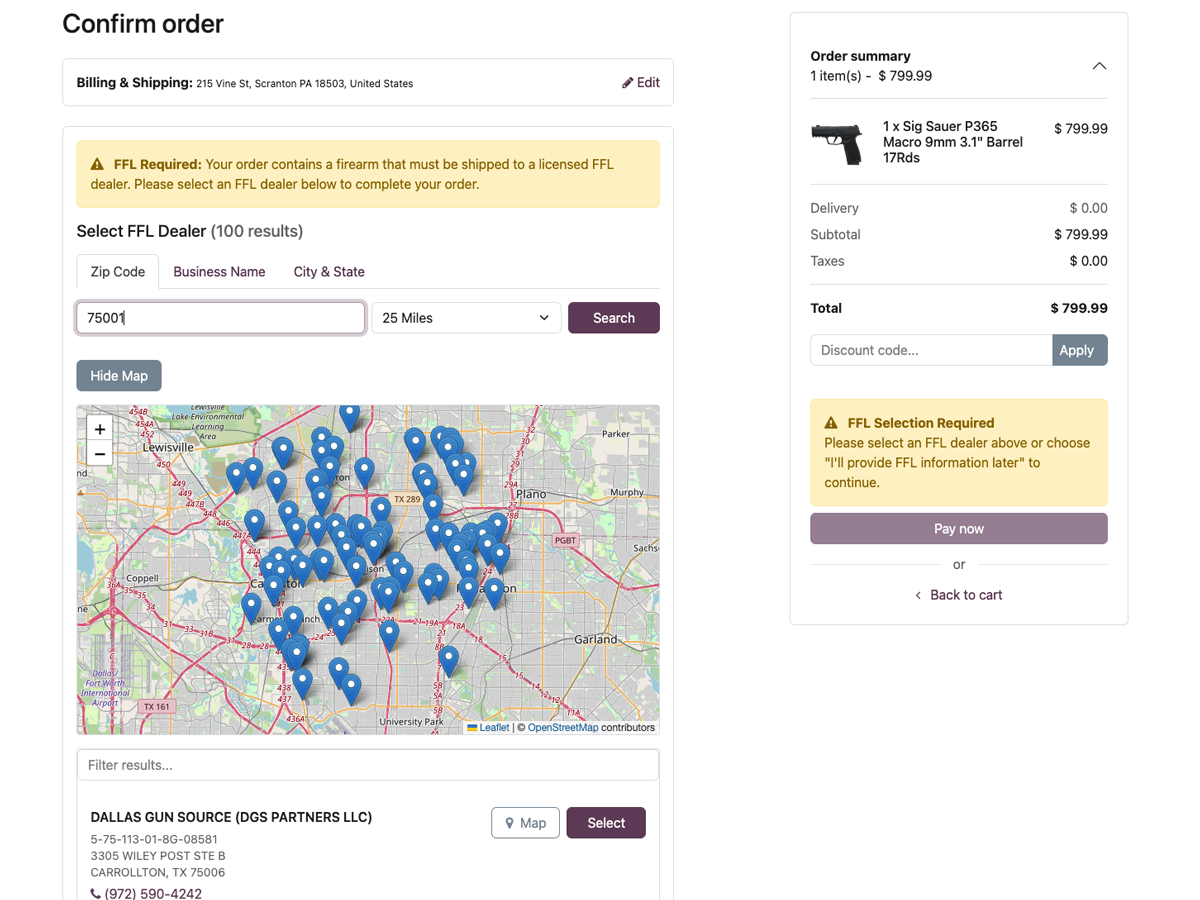Apply the discount code

click(1079, 349)
